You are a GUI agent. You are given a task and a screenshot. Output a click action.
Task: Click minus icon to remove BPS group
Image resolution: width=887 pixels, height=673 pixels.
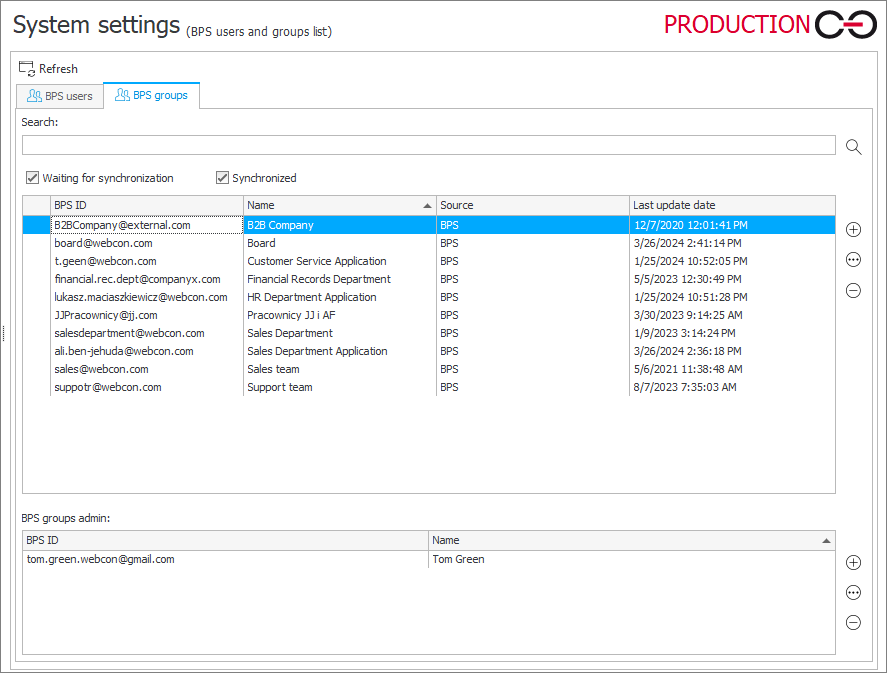tap(853, 290)
